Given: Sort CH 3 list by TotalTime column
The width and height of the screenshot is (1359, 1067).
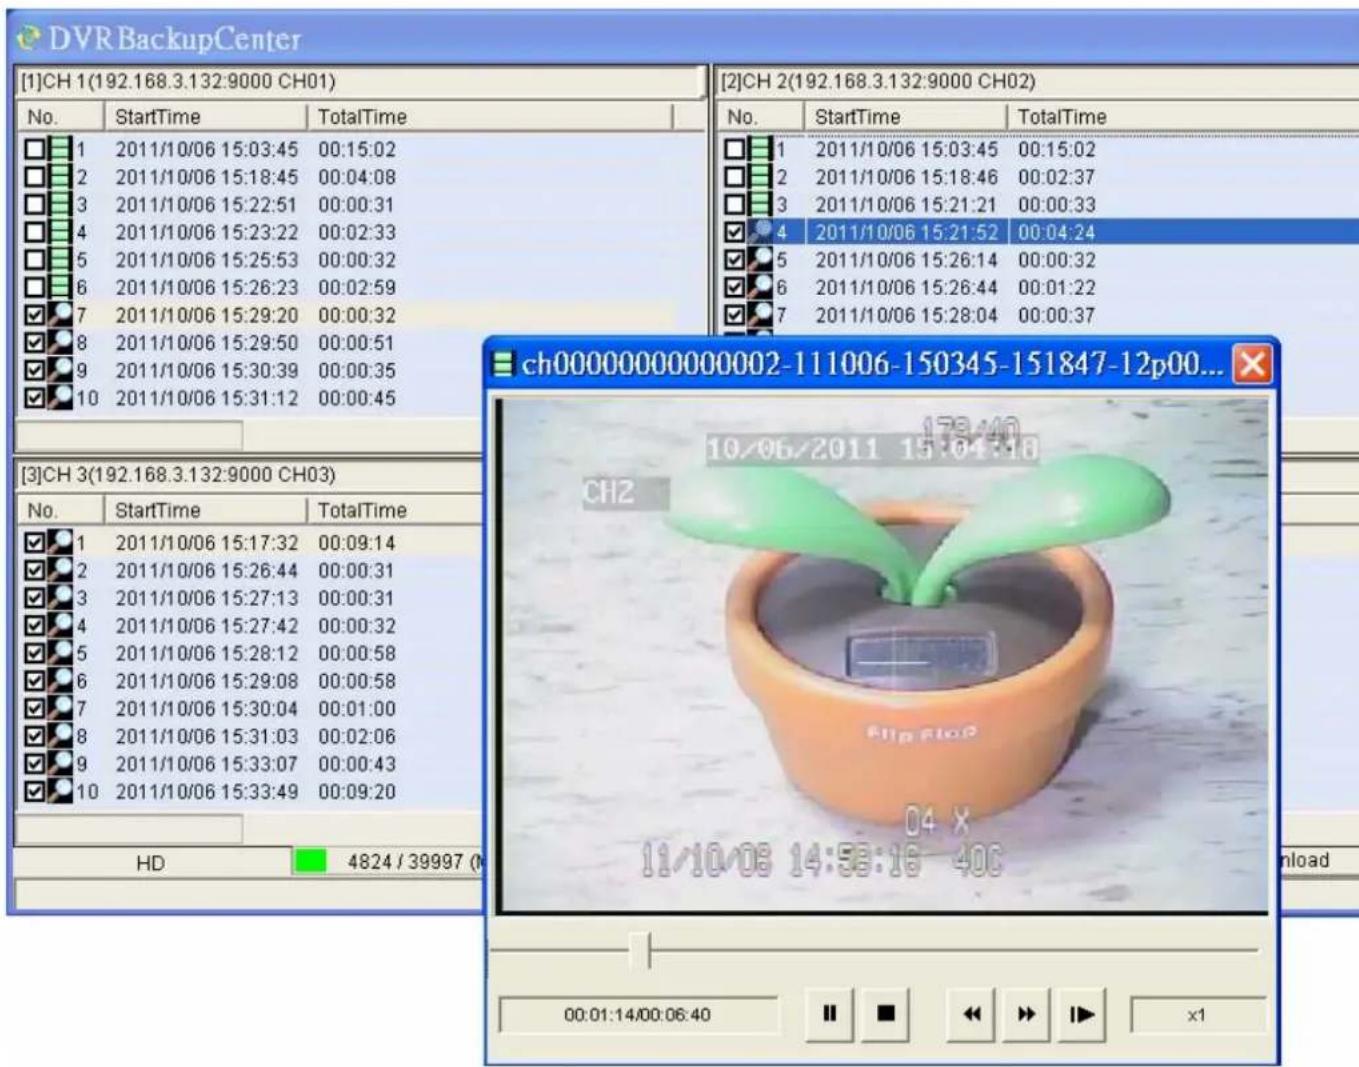Looking at the screenshot, I should pyautogui.click(x=395, y=510).
